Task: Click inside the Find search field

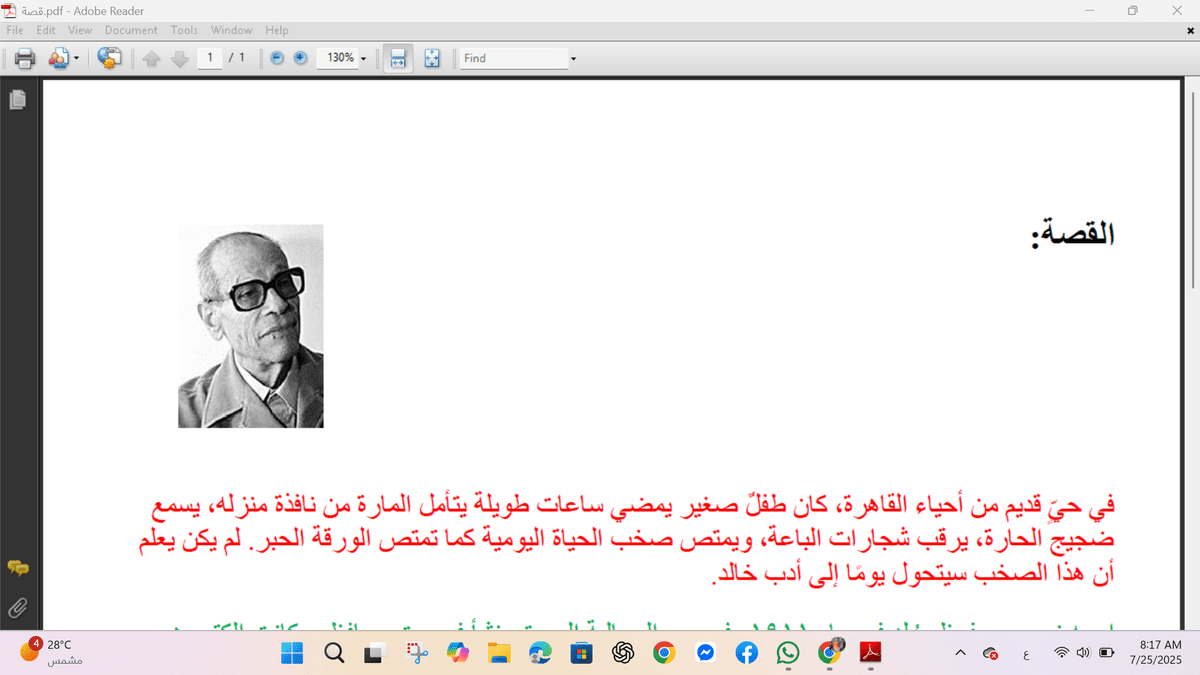Action: [513, 58]
